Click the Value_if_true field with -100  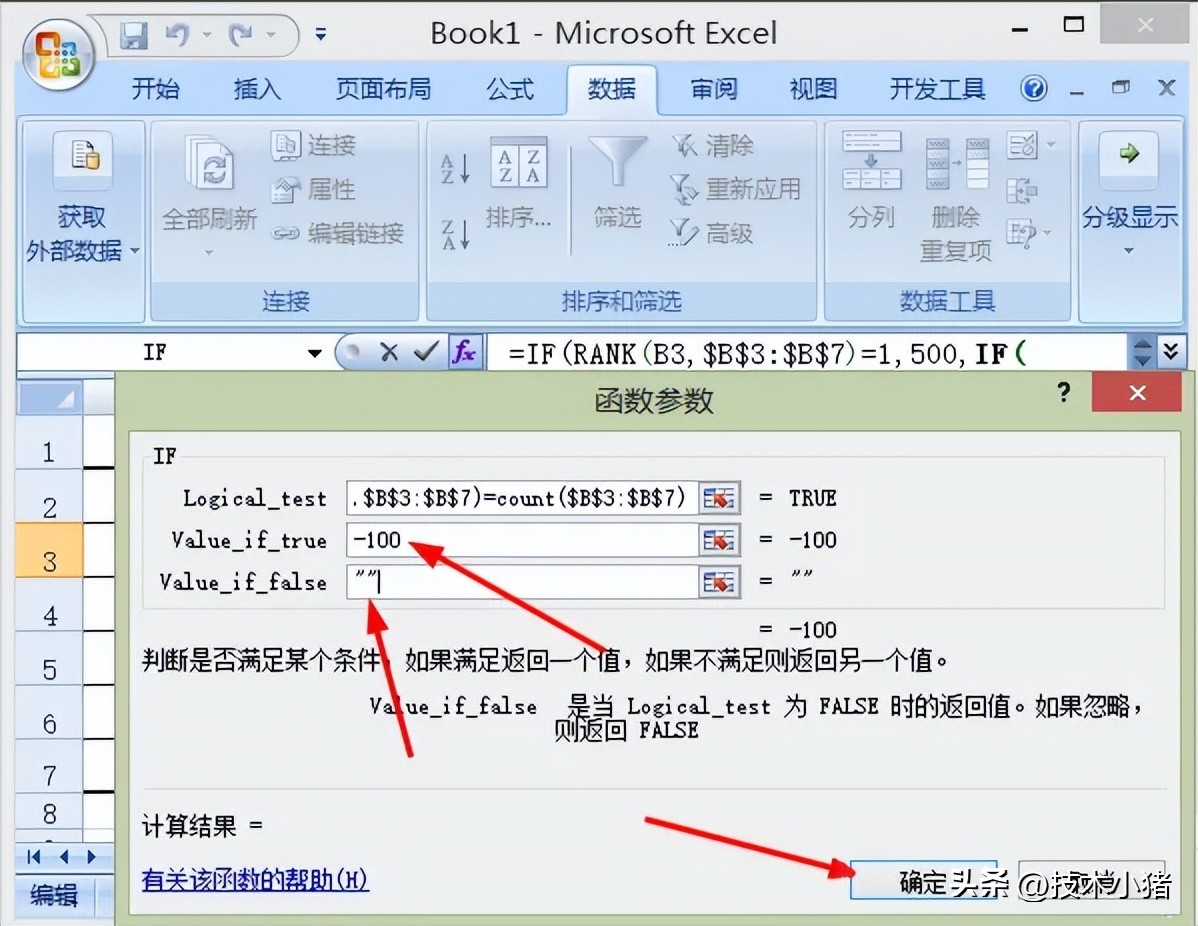click(x=522, y=540)
